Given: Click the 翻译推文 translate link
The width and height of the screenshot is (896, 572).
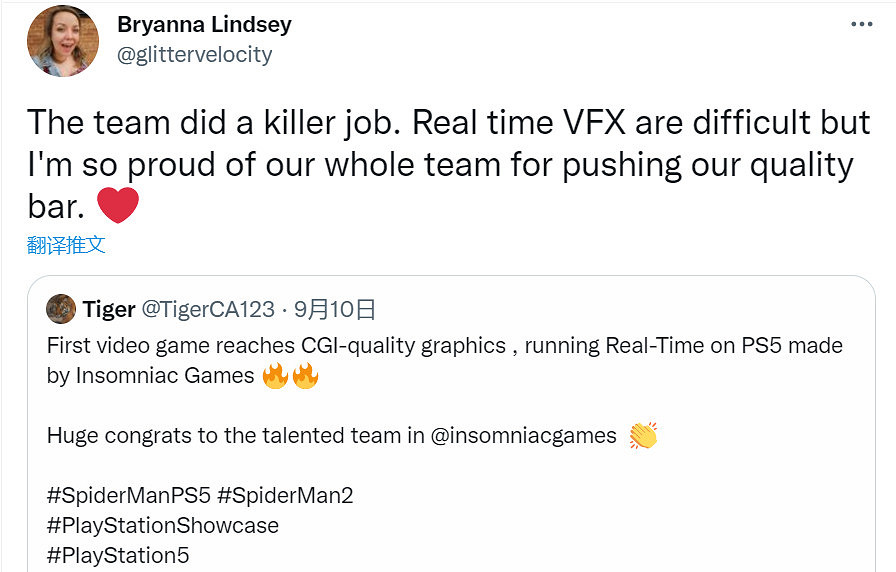Looking at the screenshot, I should pos(66,245).
